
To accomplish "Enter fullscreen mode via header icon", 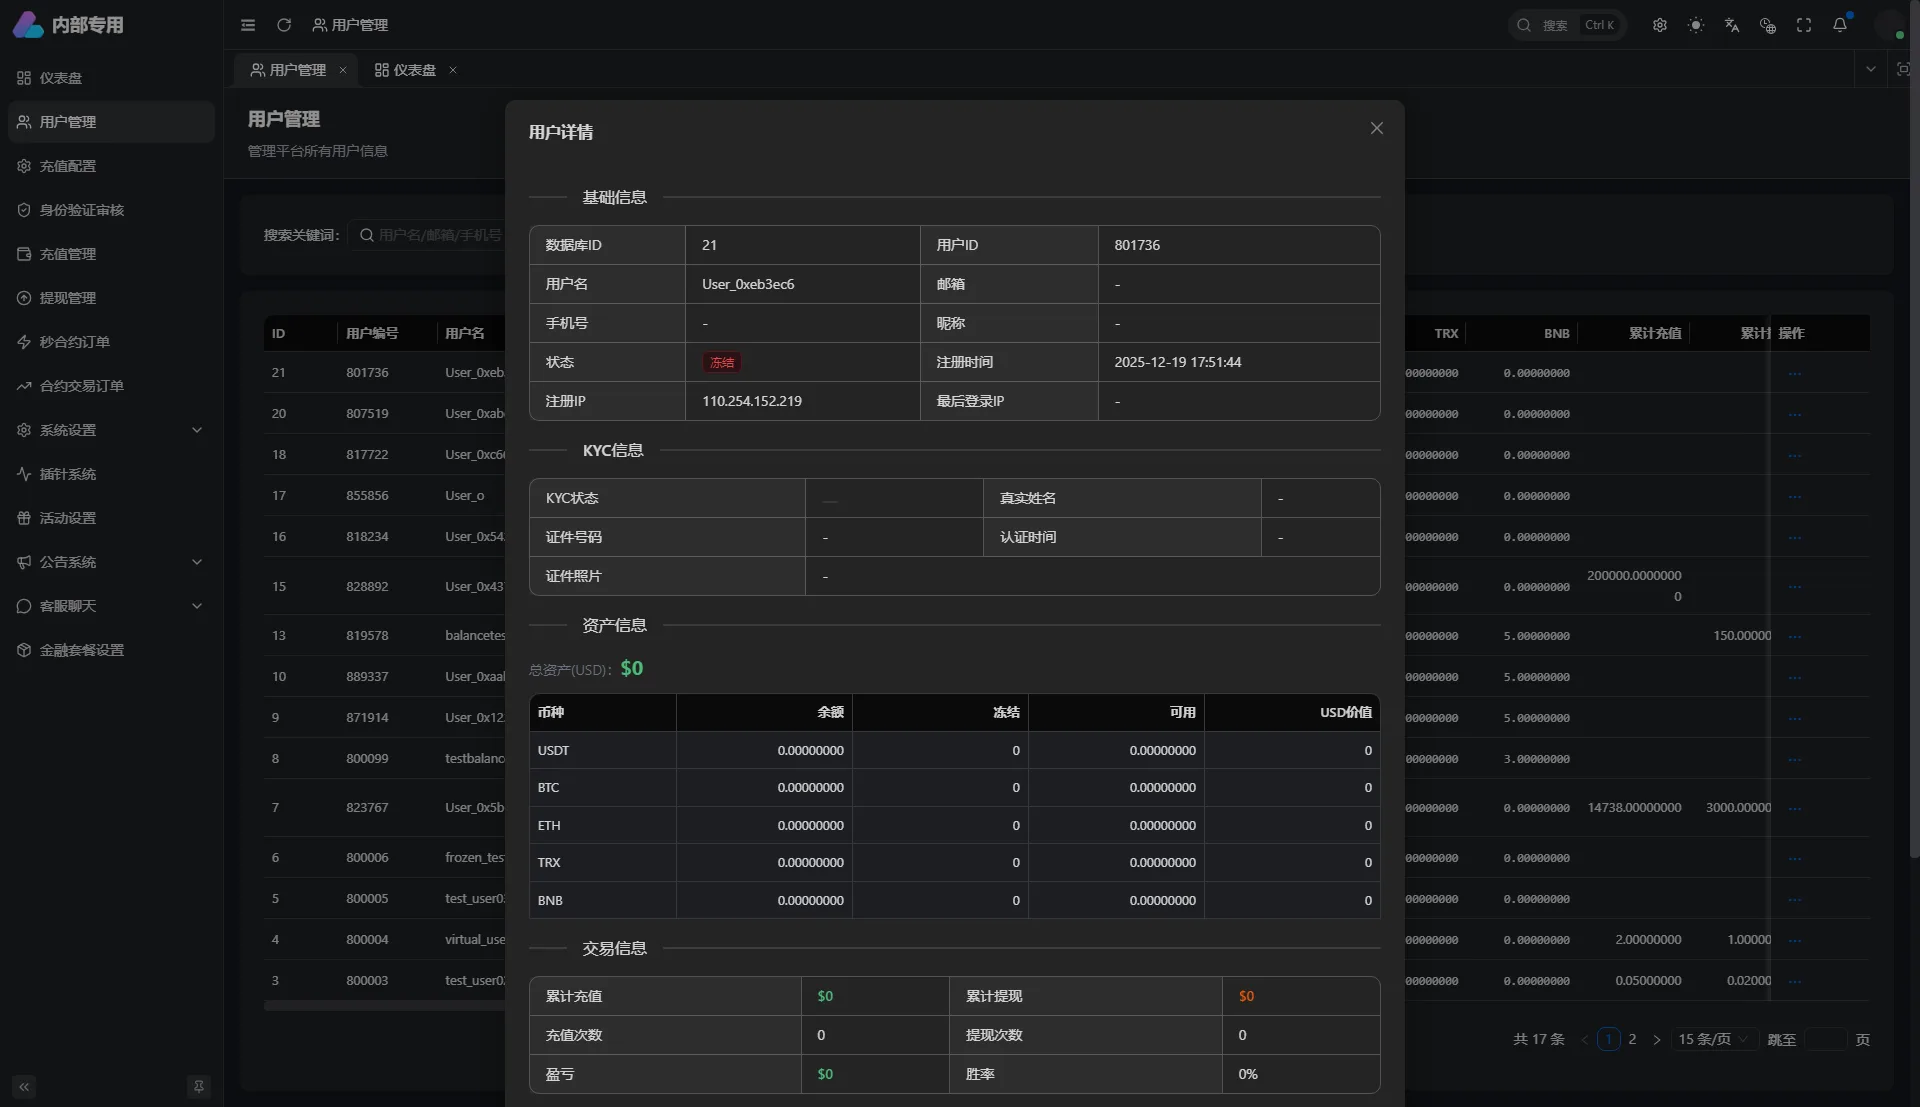I will click(1803, 25).
